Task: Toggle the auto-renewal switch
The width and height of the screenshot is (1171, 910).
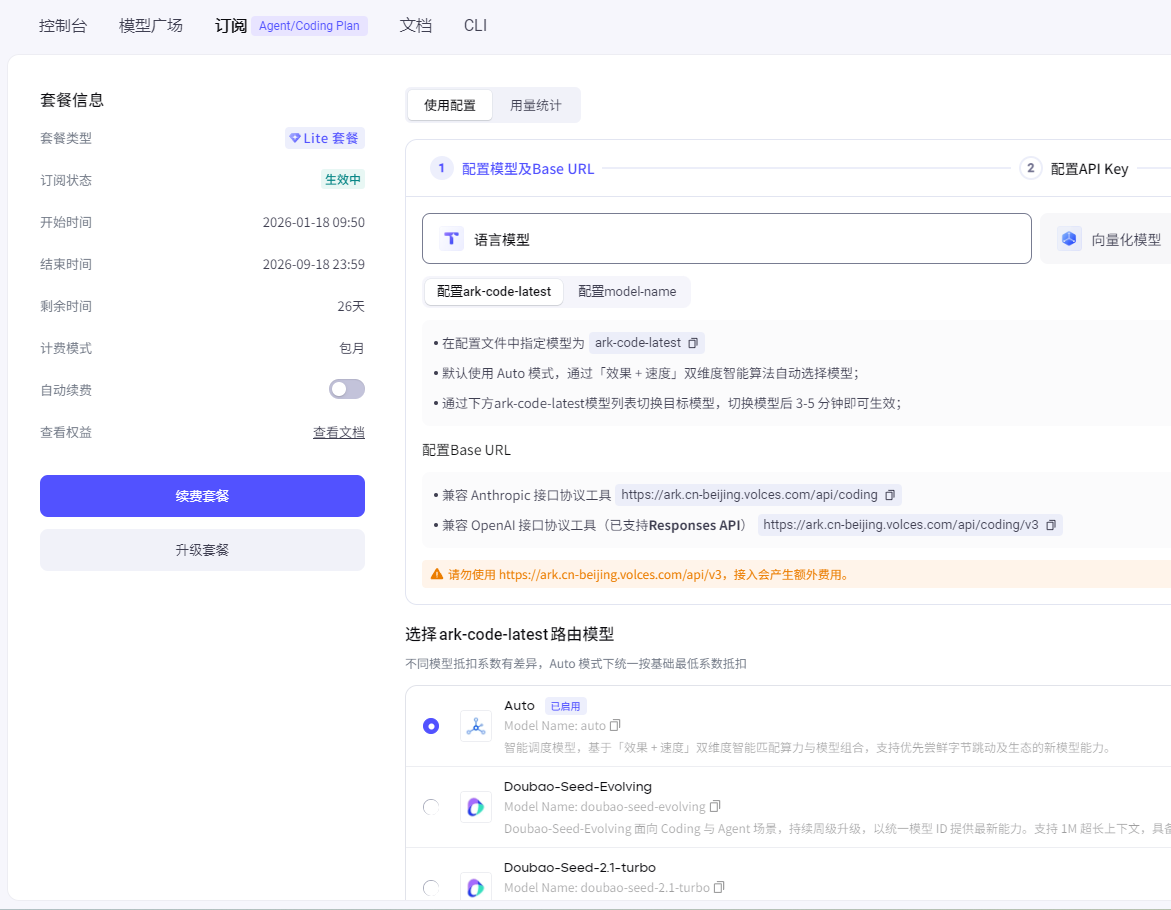Action: point(347,389)
